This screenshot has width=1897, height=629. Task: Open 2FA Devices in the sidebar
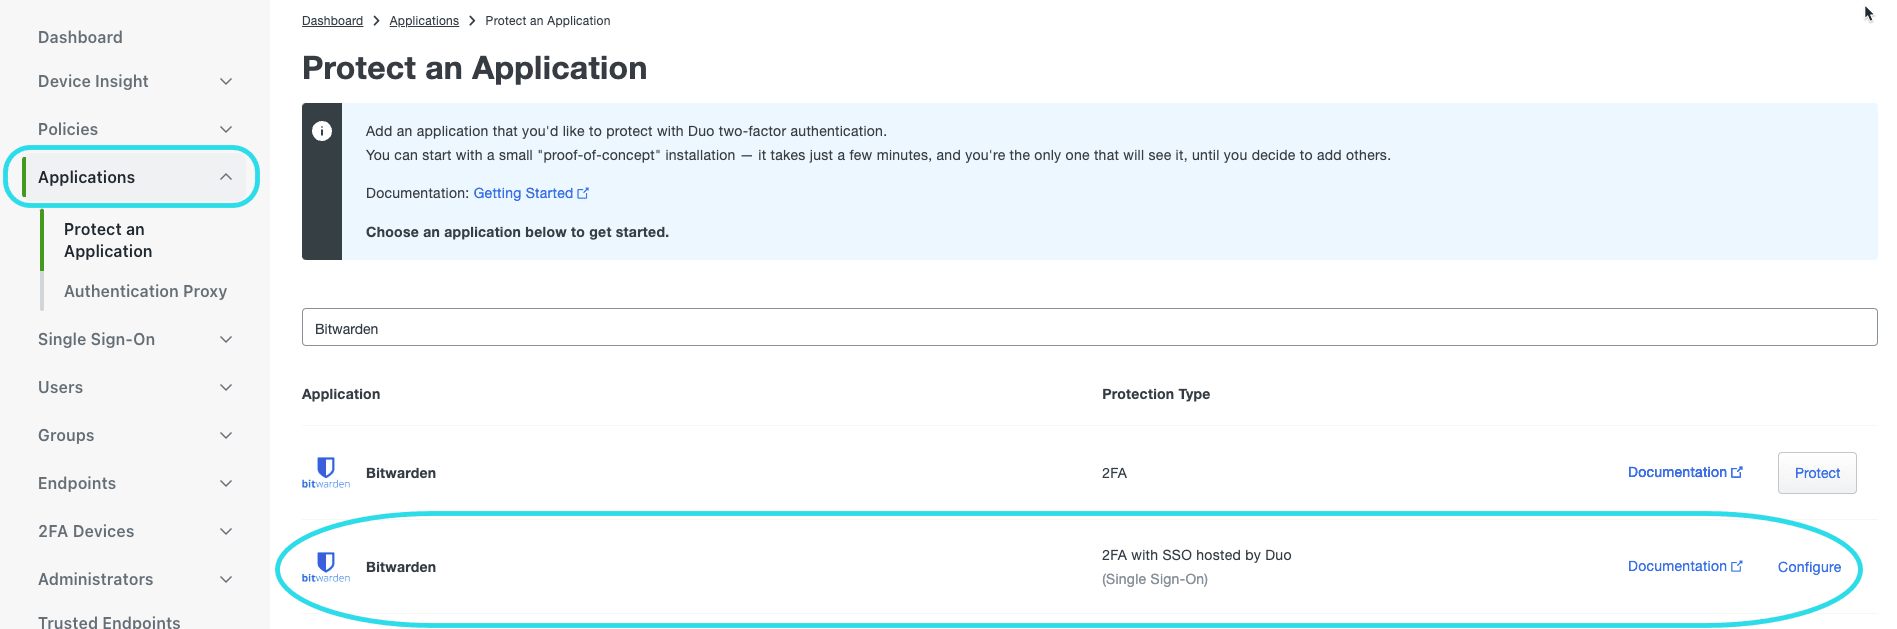tap(86, 531)
